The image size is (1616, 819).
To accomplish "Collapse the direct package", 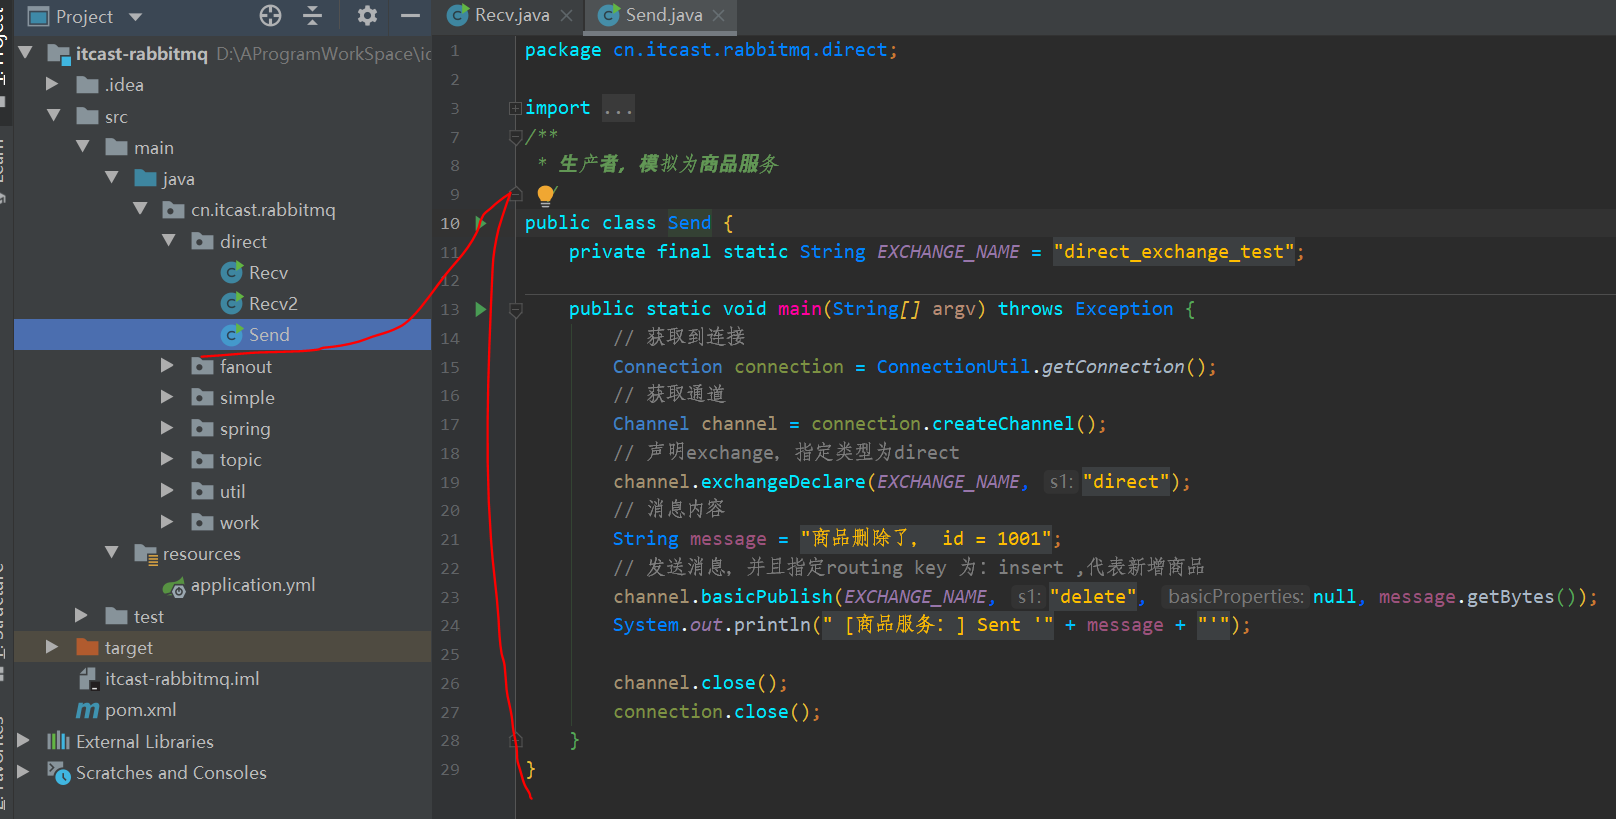I will pos(169,241).
